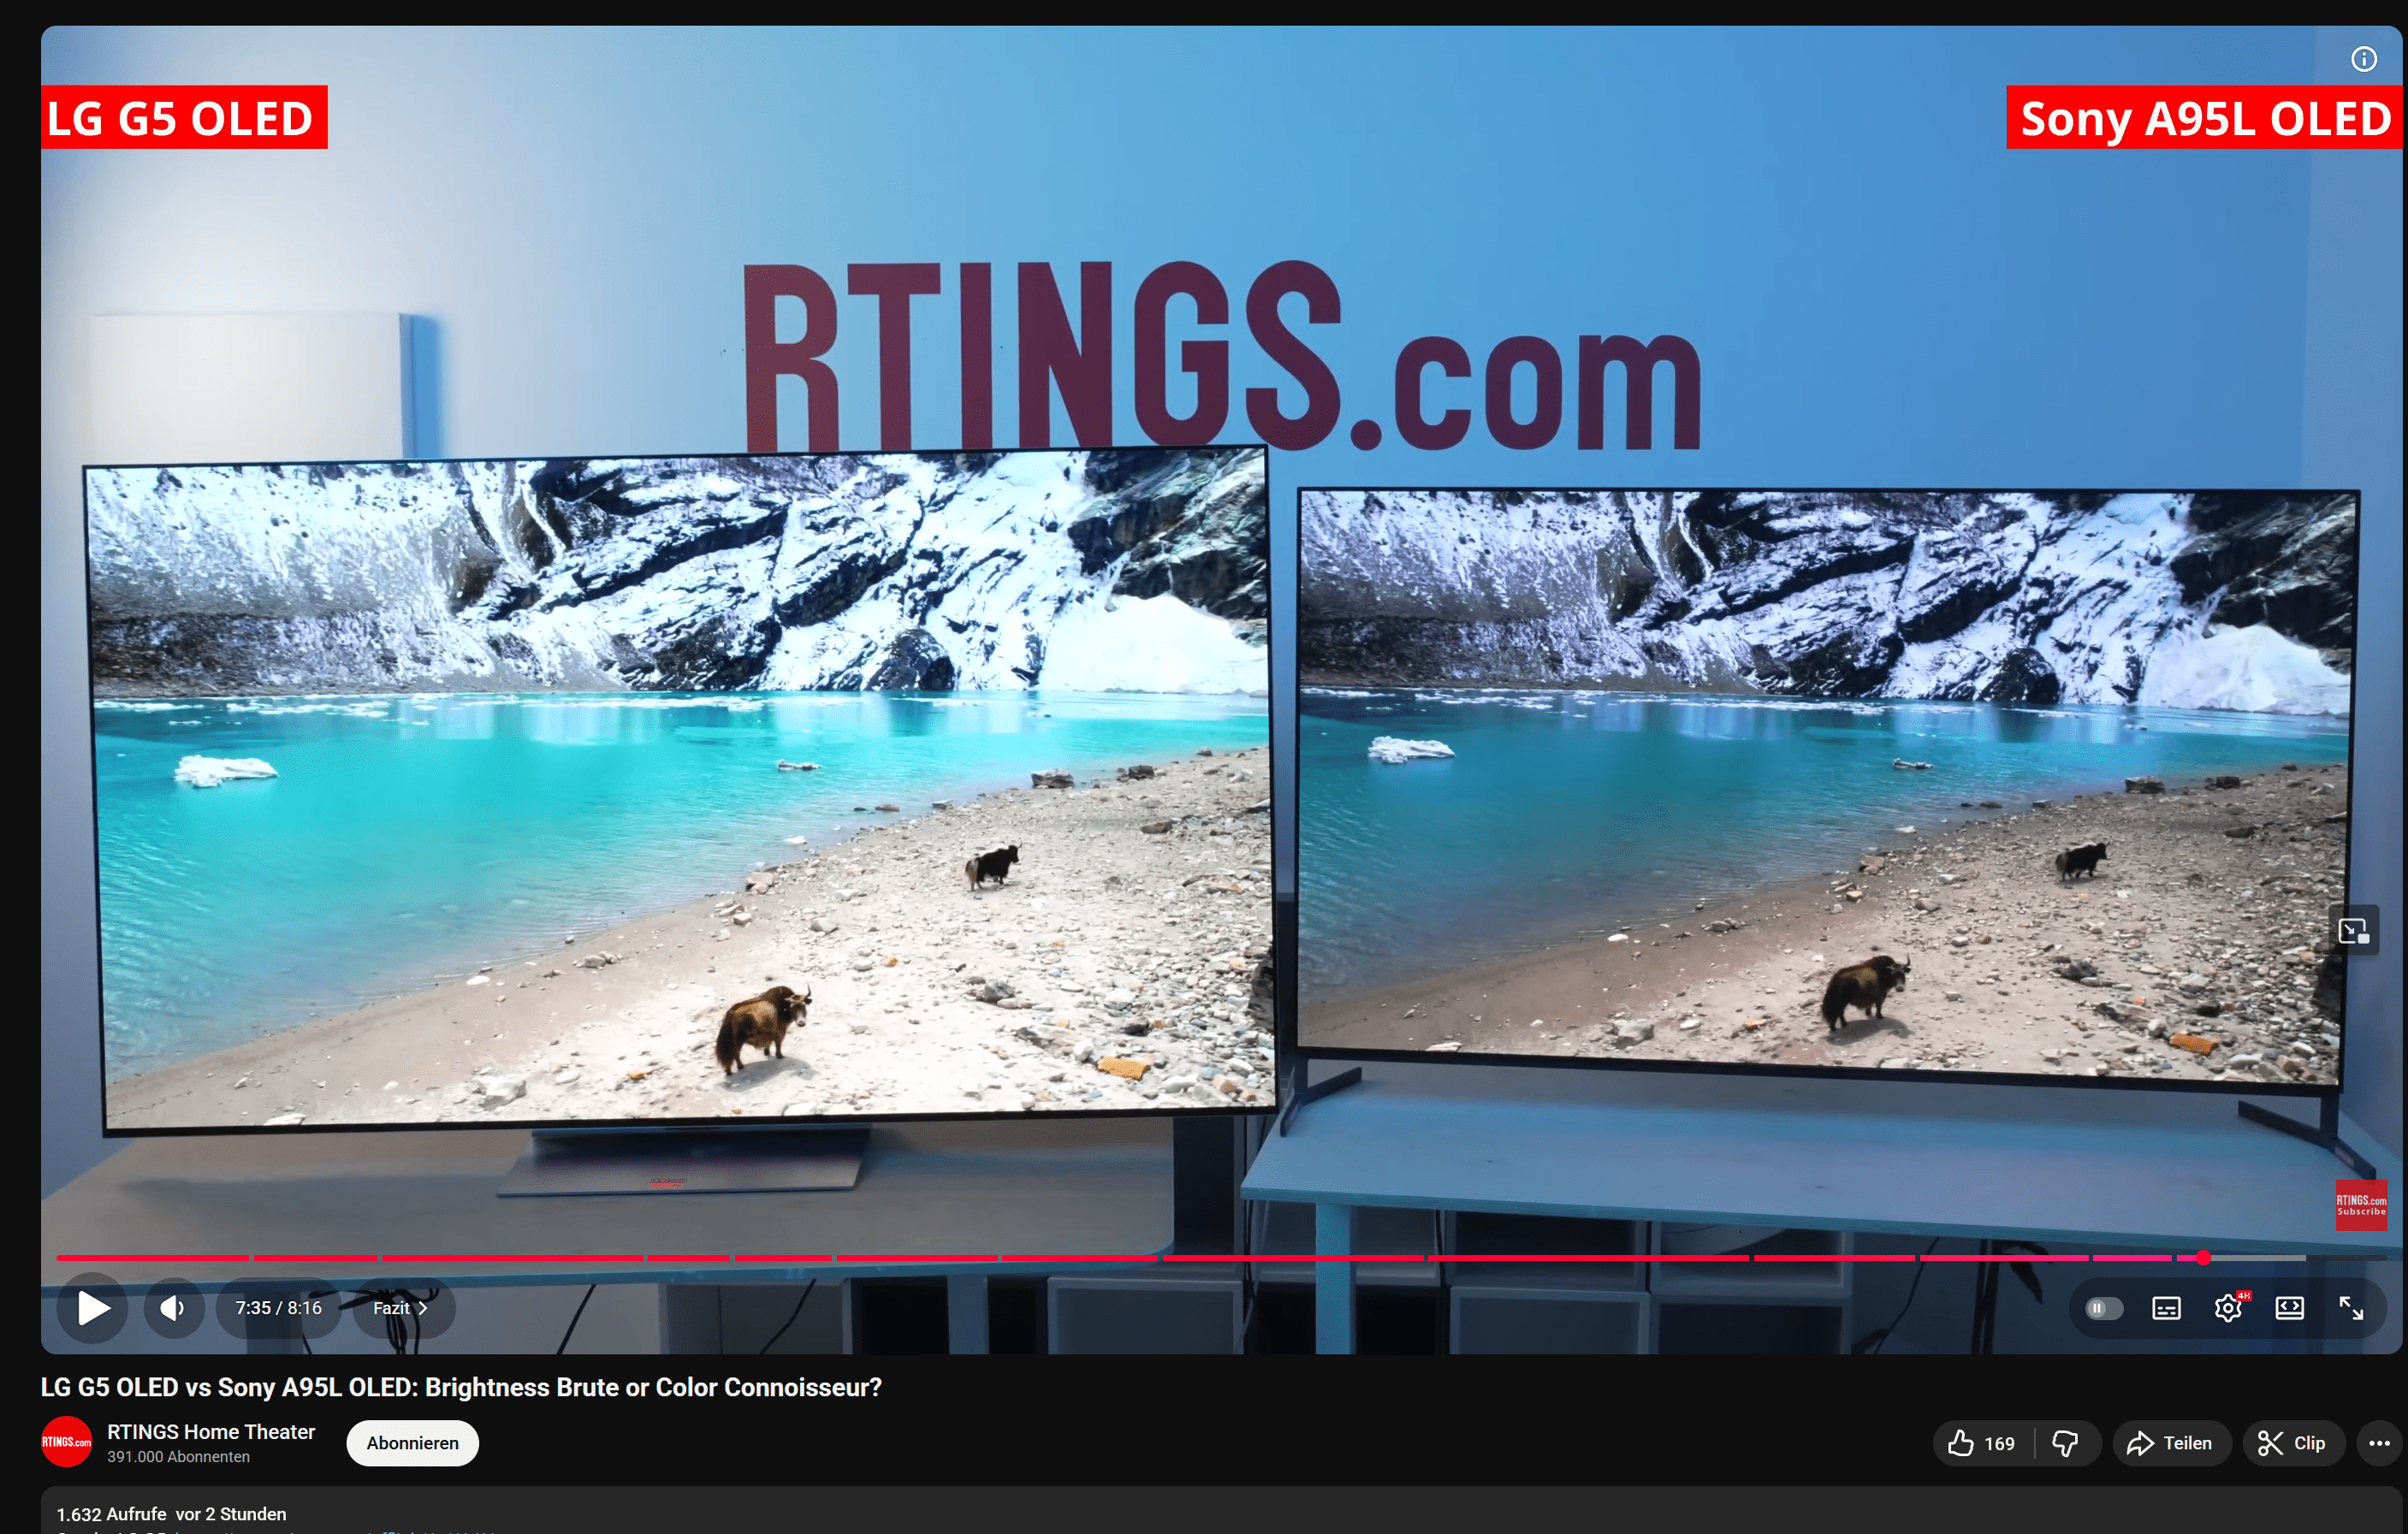Like the video with thumbs up
The width and height of the screenshot is (2408, 1534).
click(1981, 1443)
